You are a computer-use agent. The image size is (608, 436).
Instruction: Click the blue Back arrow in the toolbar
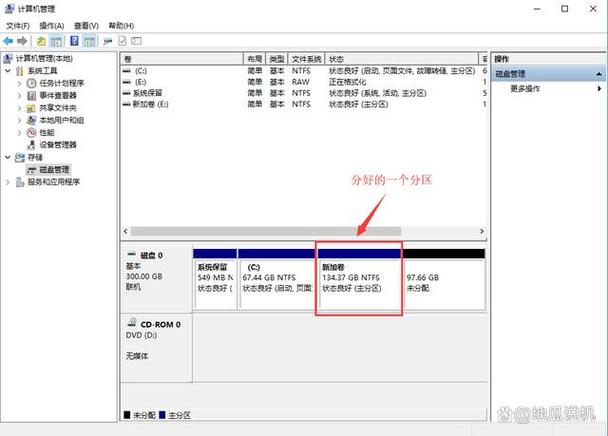[8, 41]
